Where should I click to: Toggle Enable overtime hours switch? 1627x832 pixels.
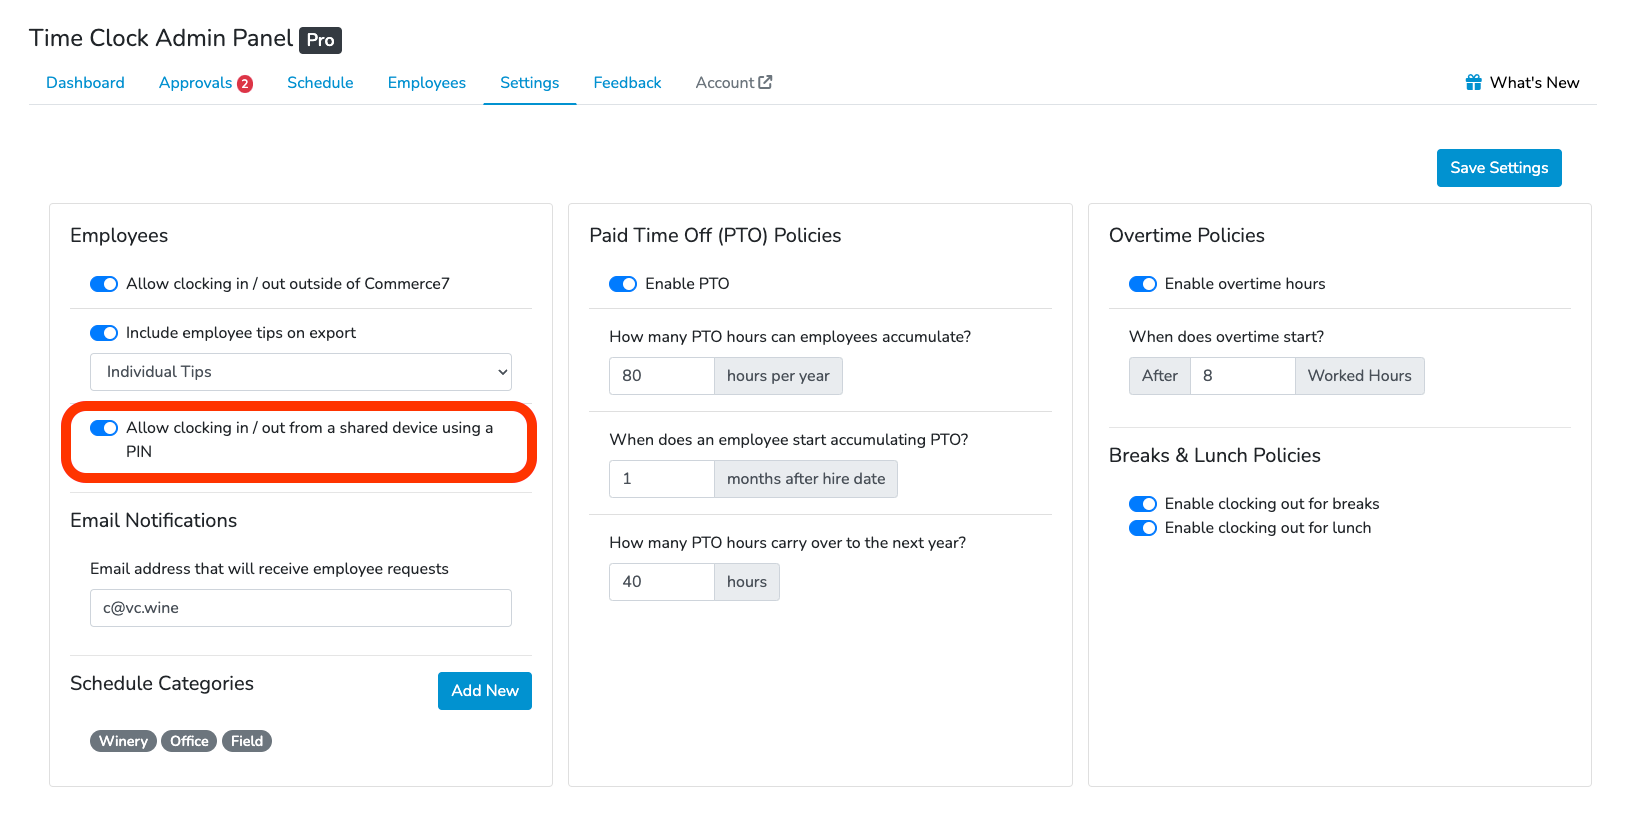tap(1143, 284)
